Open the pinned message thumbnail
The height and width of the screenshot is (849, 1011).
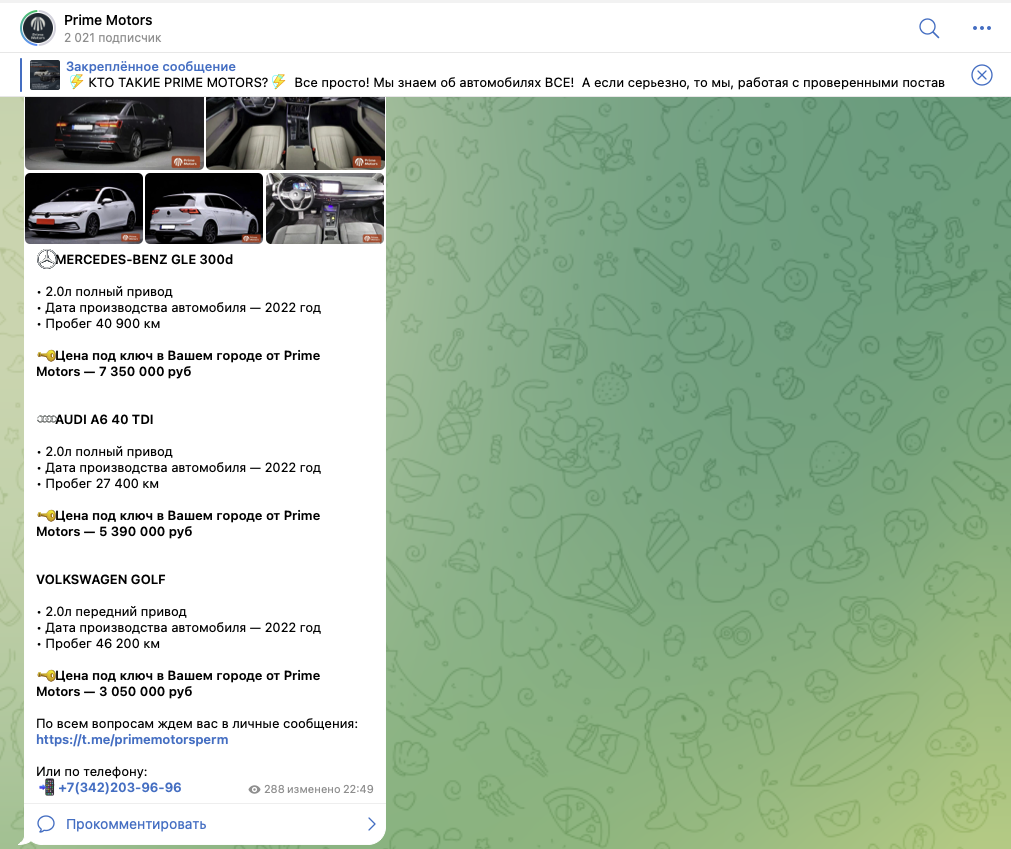tap(44, 75)
